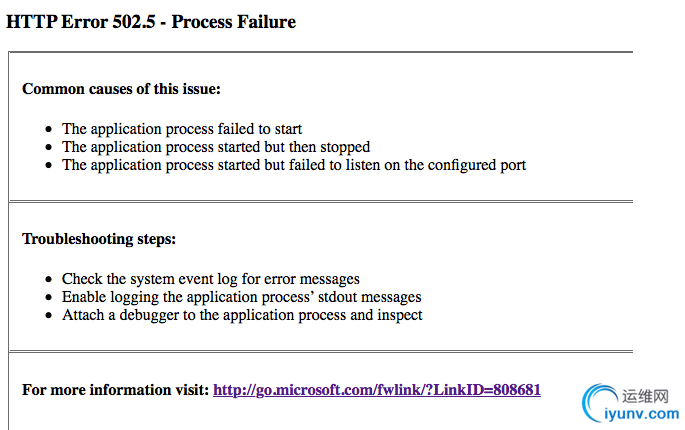Click 'The application process failed to start' line

(x=182, y=129)
